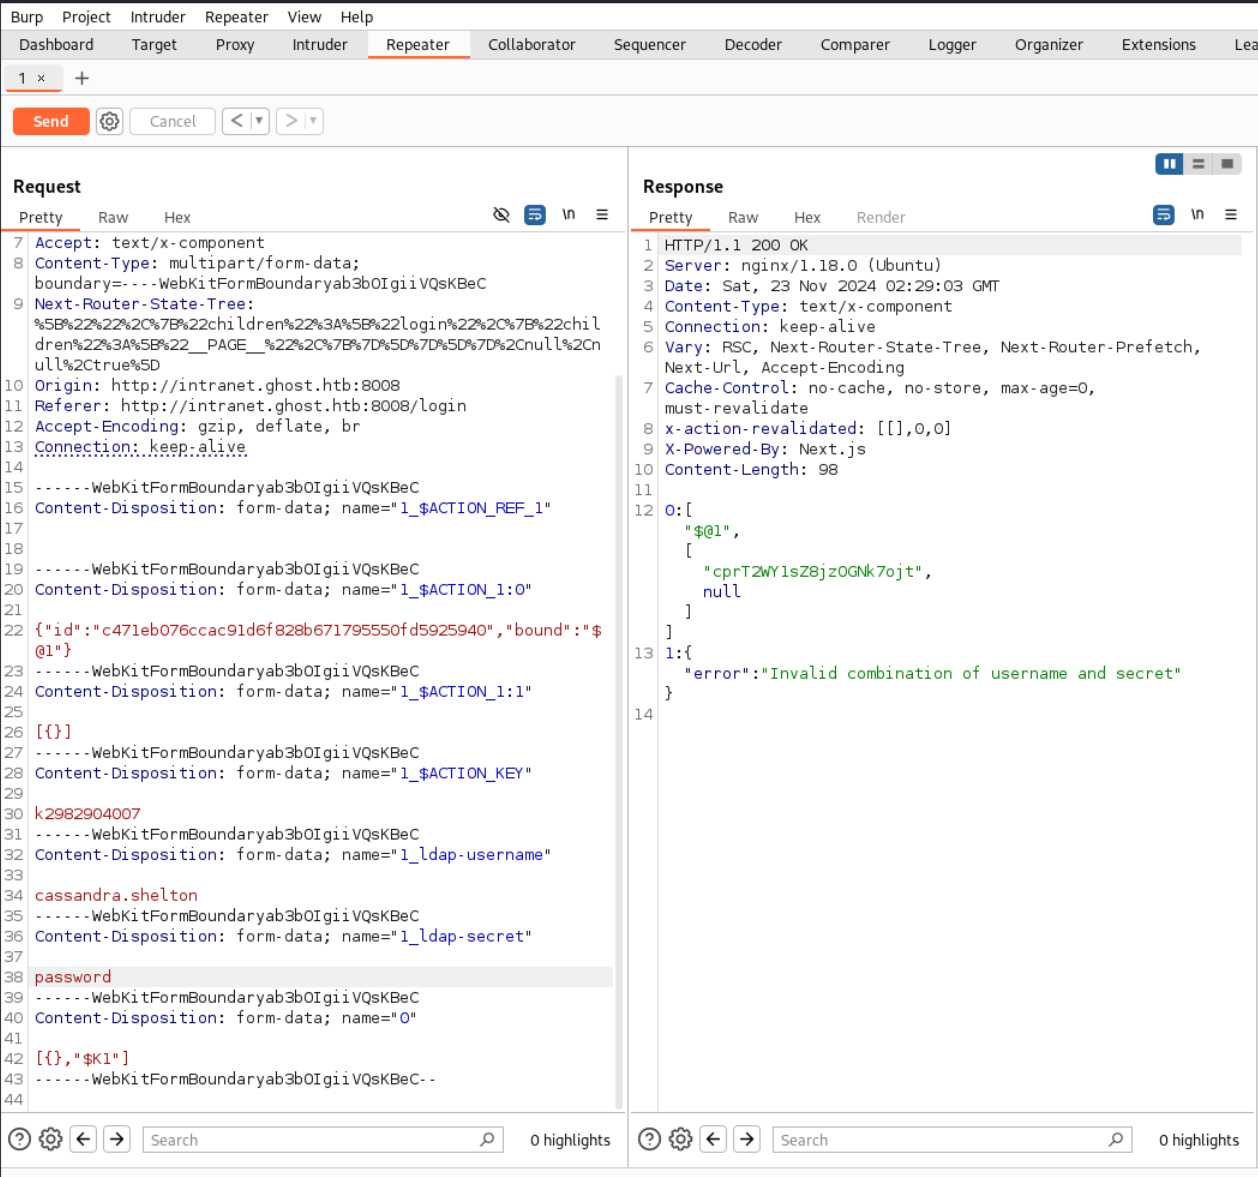Open the Intruder tool tab

[319, 45]
